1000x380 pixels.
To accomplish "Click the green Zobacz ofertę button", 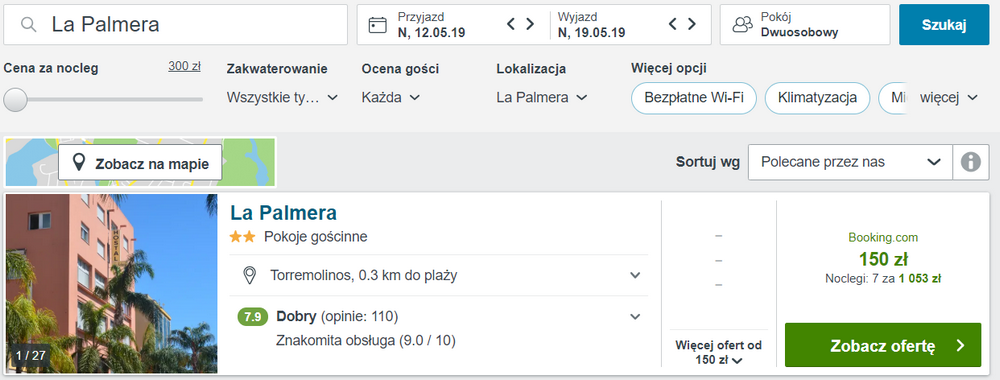I will pyautogui.click(x=883, y=346).
